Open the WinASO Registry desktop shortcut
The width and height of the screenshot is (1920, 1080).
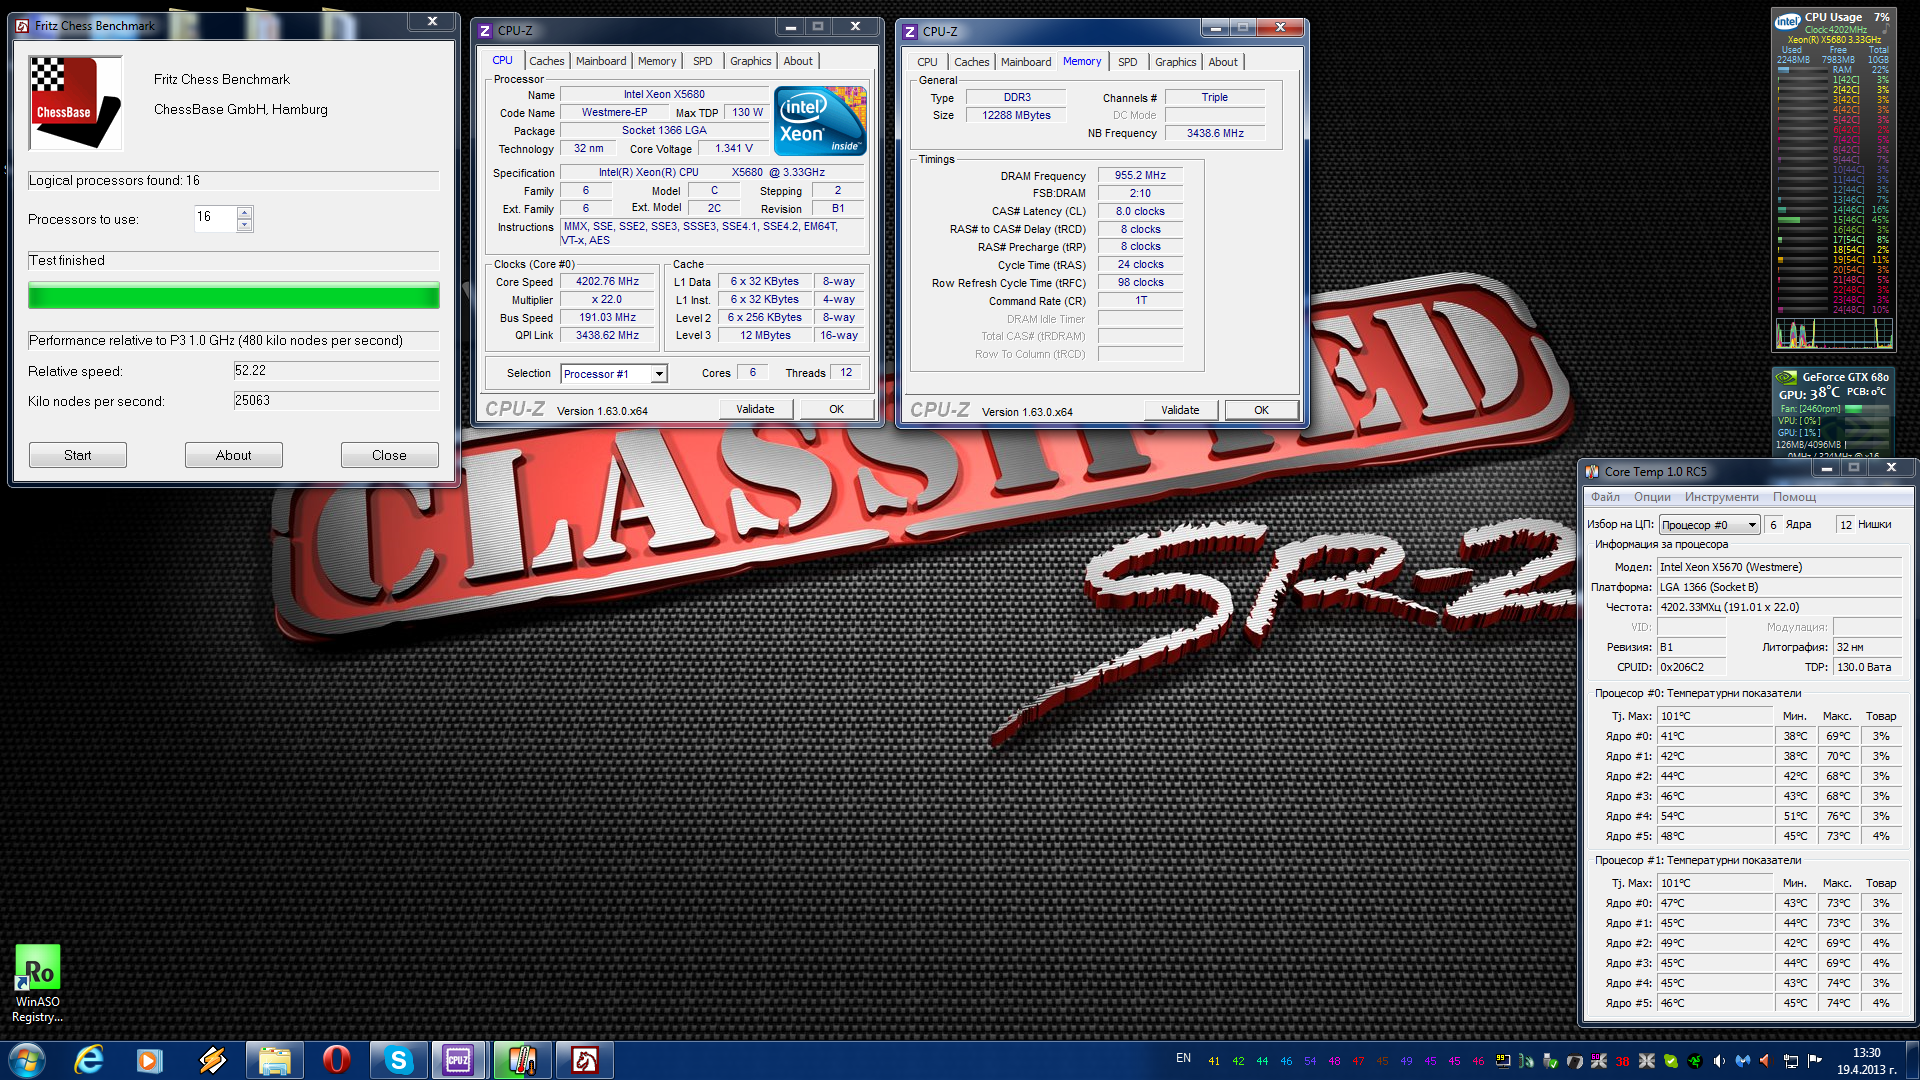click(37, 984)
